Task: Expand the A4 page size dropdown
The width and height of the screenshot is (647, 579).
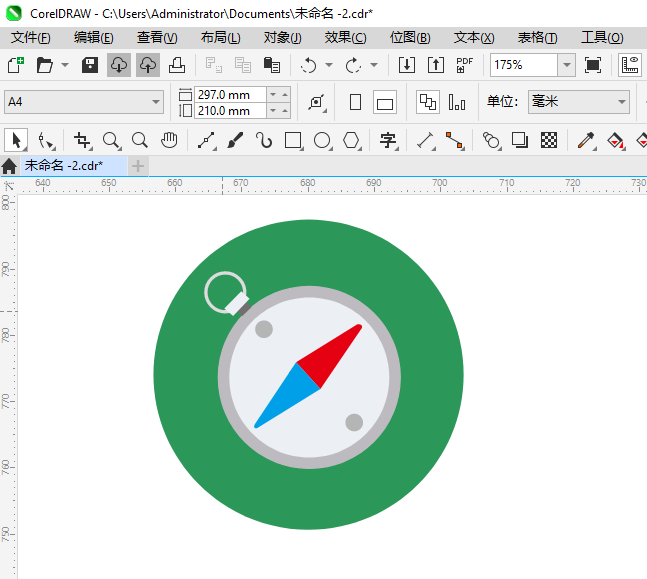Action: (x=156, y=102)
